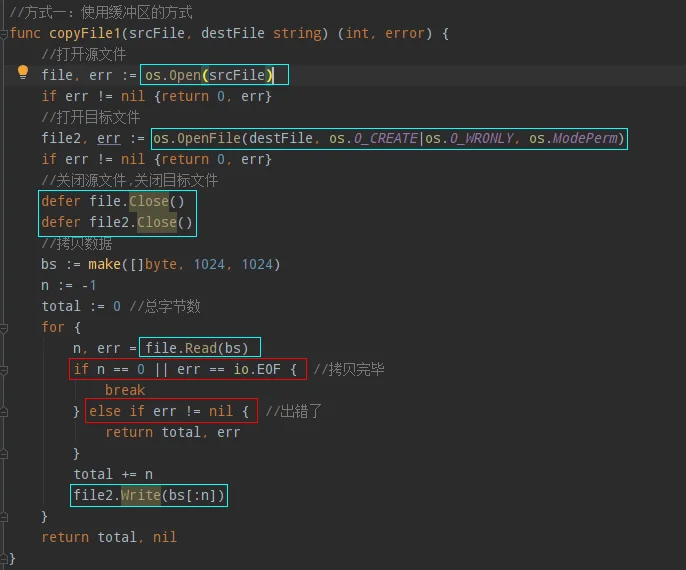Click 'return total, err' line
Screen dimensions: 686x570
[172, 432]
